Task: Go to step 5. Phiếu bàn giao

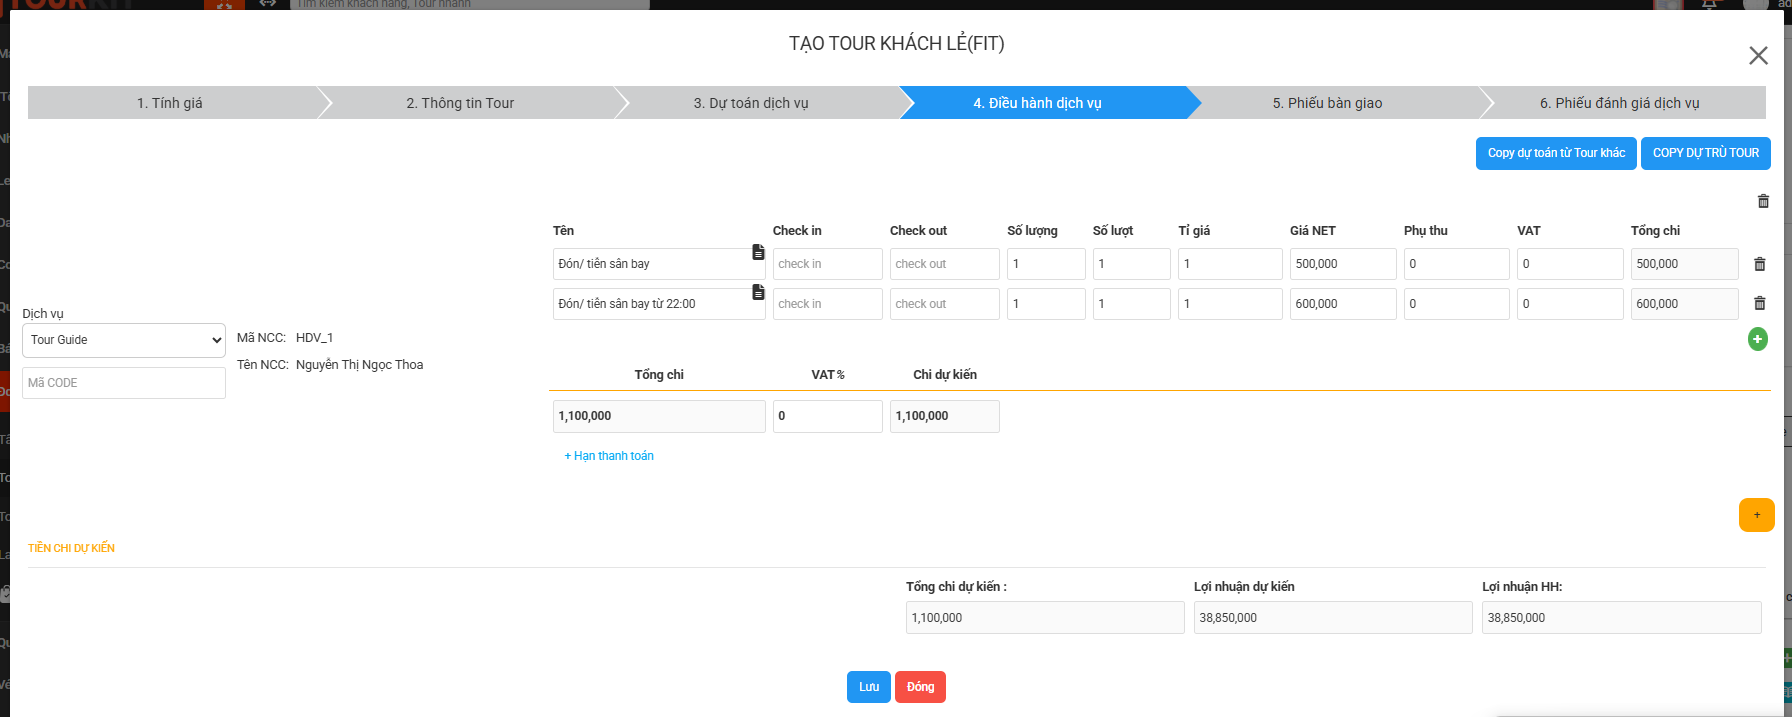Action: (1327, 103)
